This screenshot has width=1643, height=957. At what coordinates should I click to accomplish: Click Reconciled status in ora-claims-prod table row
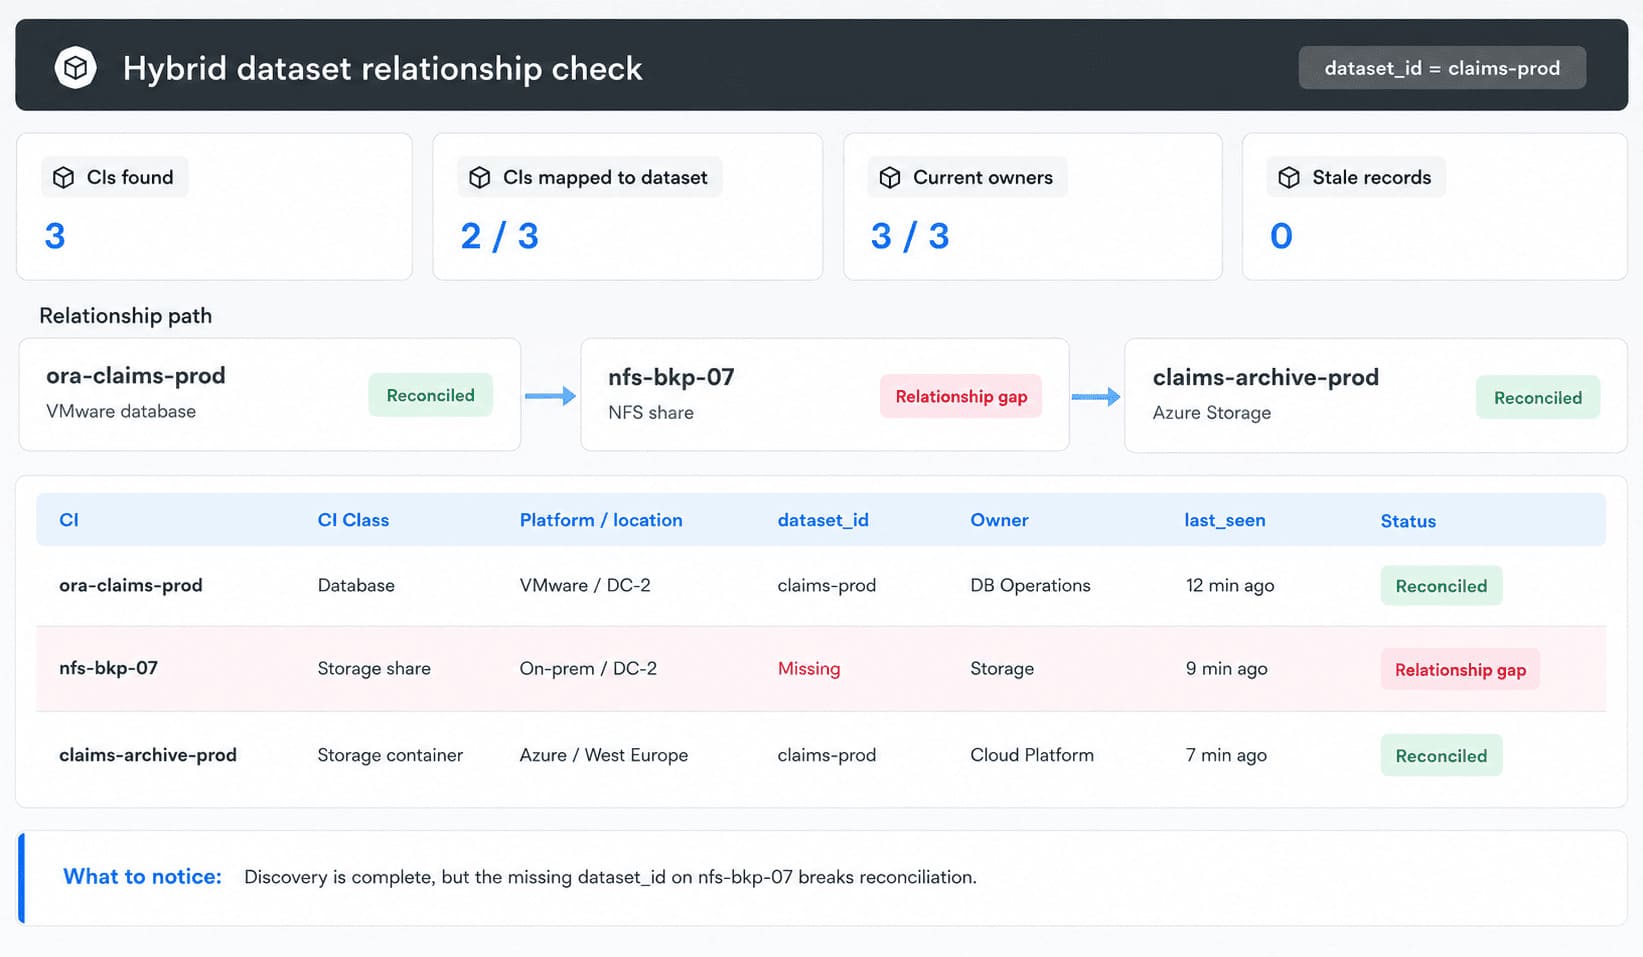point(1441,586)
